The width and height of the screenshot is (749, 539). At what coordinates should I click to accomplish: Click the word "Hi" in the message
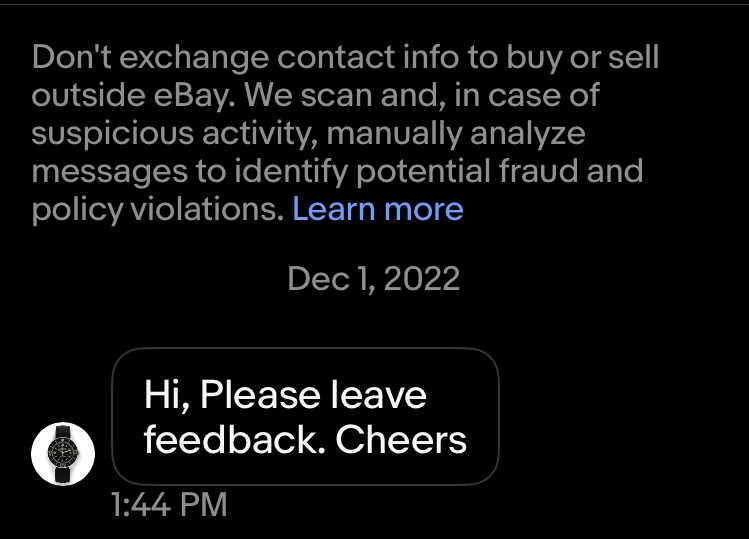point(163,395)
